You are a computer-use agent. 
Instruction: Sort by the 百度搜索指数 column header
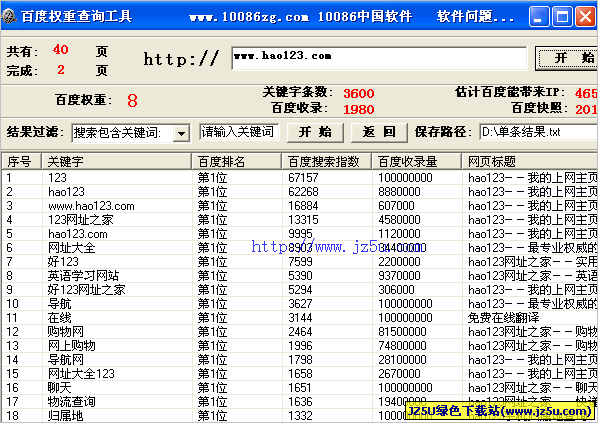tap(326, 161)
